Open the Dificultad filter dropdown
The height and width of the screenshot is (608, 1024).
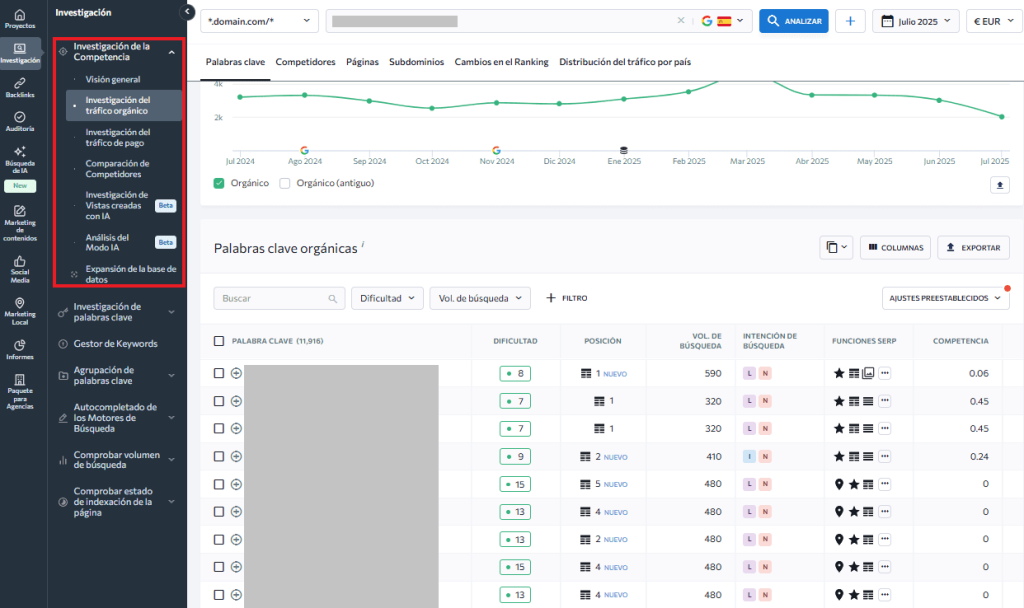click(x=387, y=298)
